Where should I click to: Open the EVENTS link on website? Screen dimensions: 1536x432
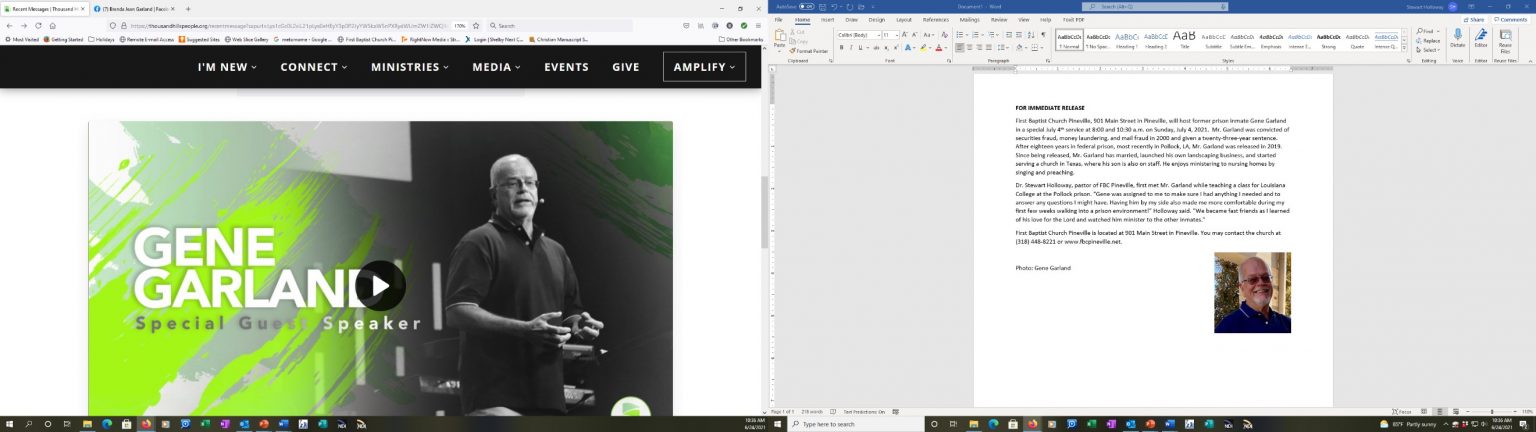(x=566, y=67)
